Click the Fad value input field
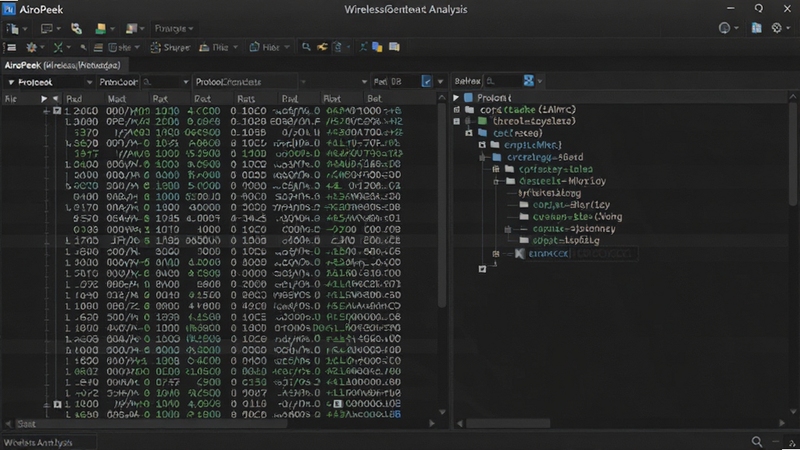 coord(405,82)
